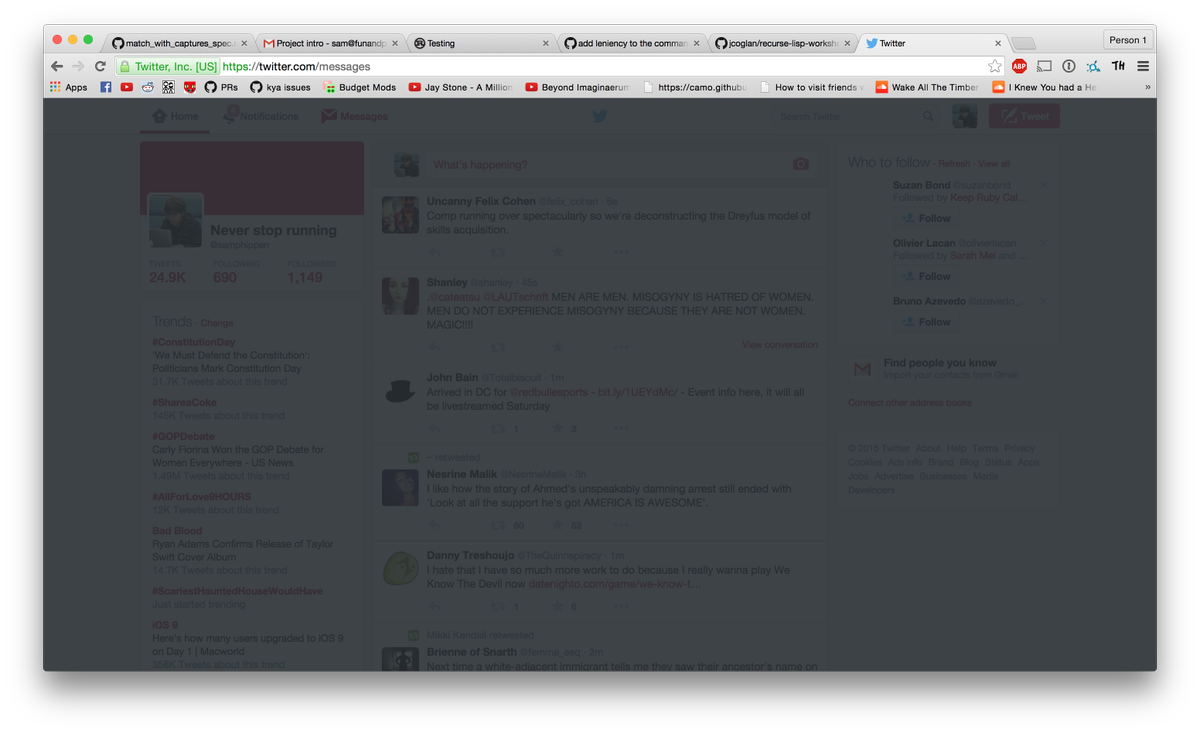
Task: Click the #GOPDebate trend
Action: [183, 436]
